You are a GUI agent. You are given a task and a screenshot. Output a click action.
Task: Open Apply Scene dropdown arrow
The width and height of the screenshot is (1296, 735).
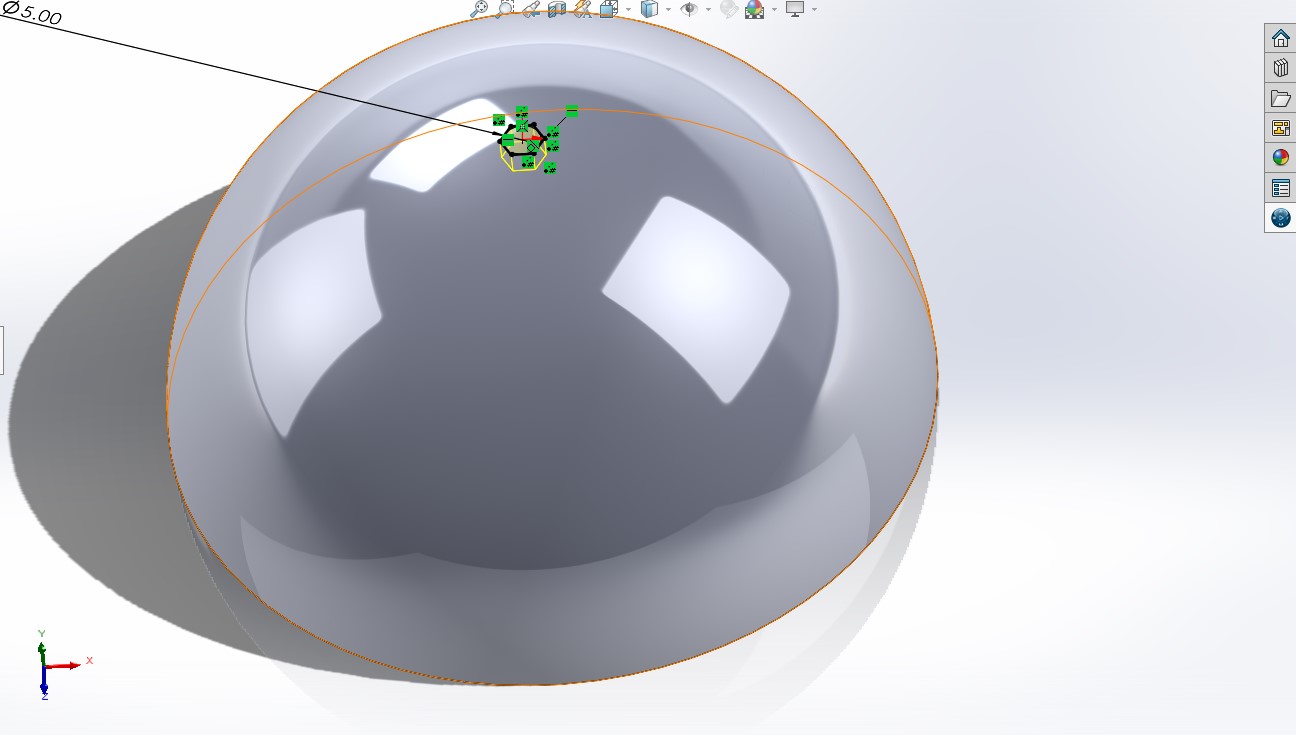click(x=774, y=9)
